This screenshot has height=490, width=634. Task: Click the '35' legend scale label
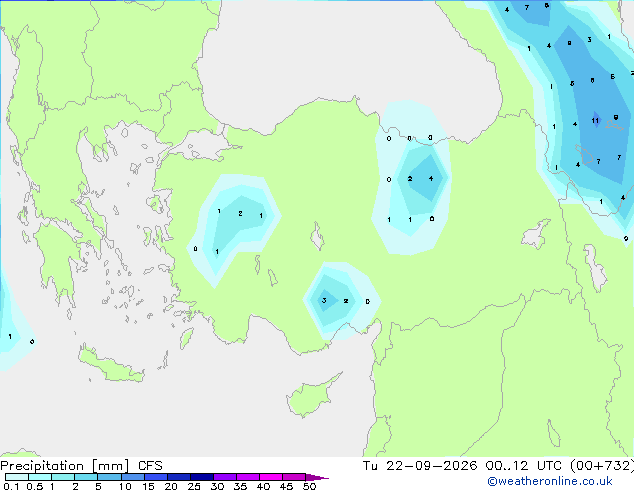click(240, 486)
